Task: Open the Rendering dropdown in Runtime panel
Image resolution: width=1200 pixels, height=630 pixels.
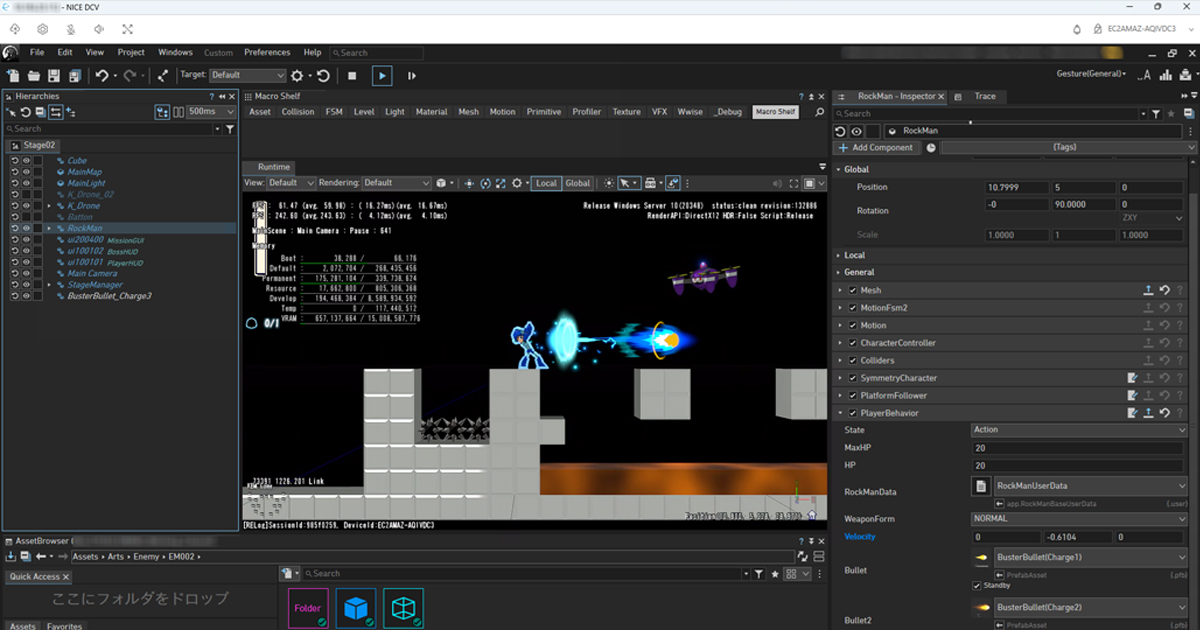Action: point(396,183)
